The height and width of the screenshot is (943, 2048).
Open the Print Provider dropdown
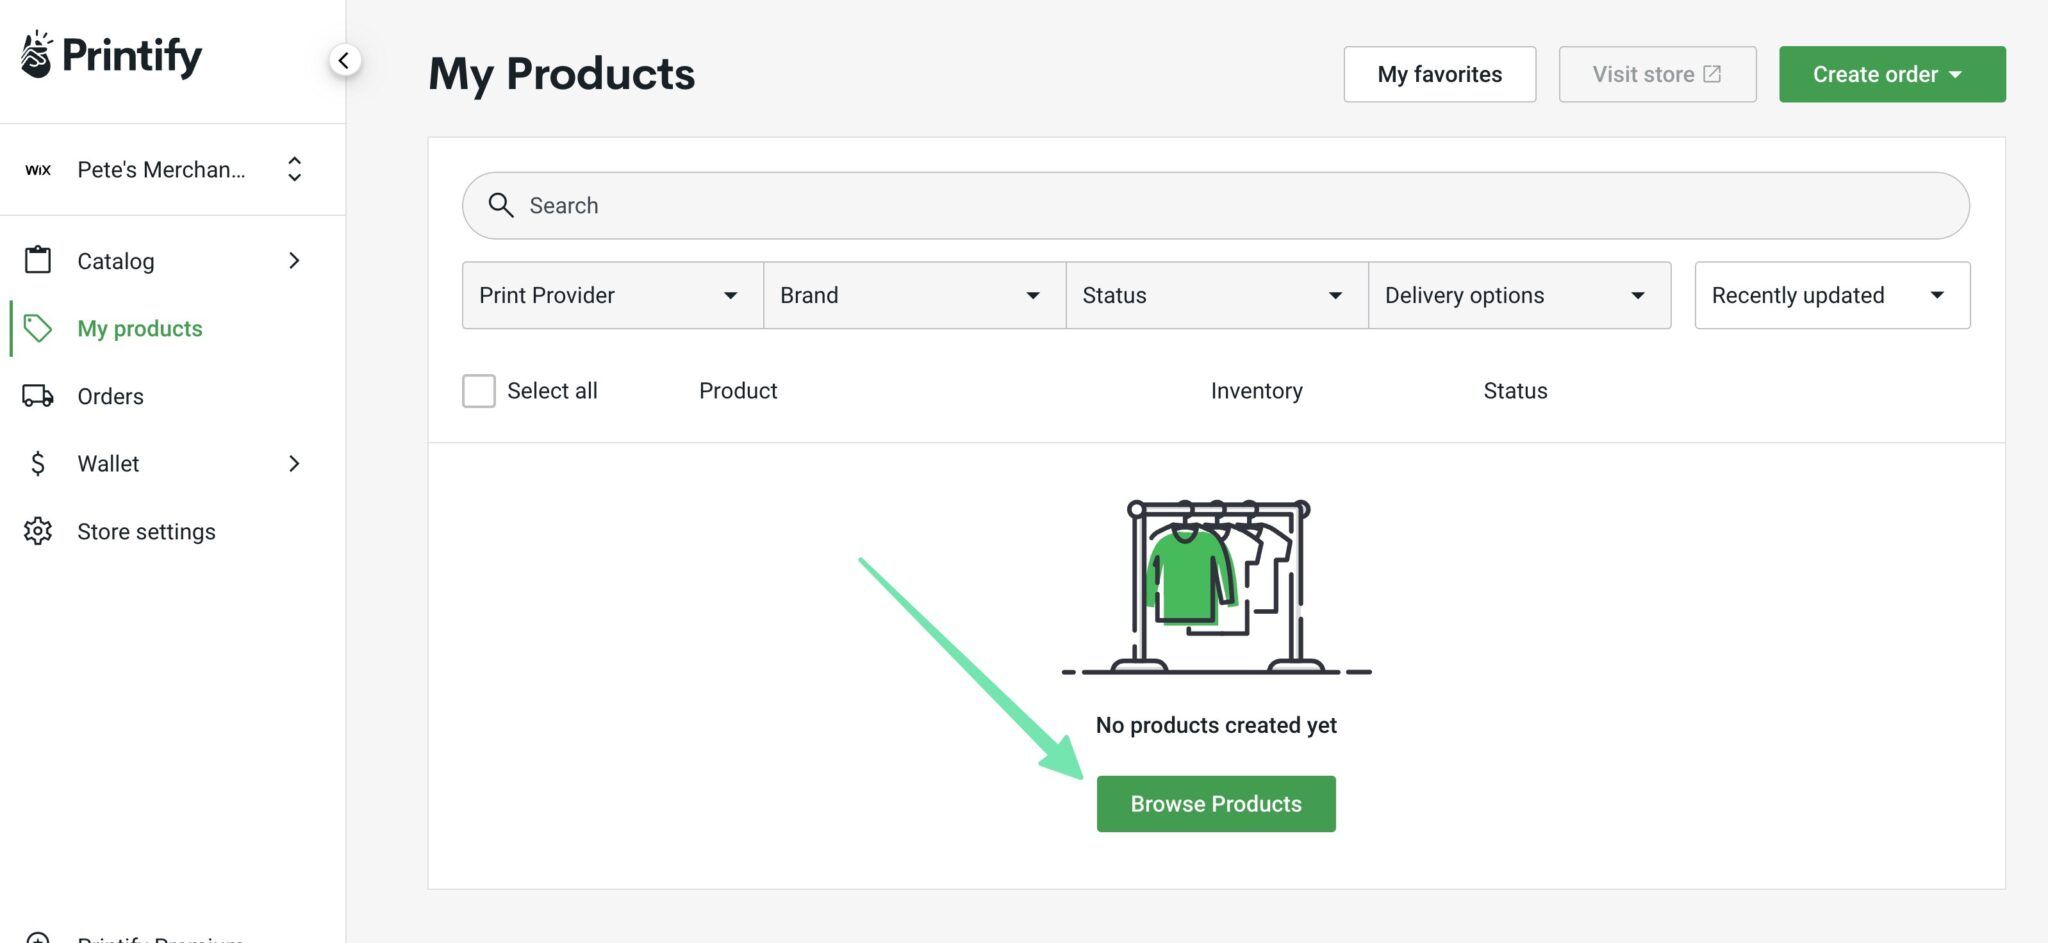coord(610,295)
